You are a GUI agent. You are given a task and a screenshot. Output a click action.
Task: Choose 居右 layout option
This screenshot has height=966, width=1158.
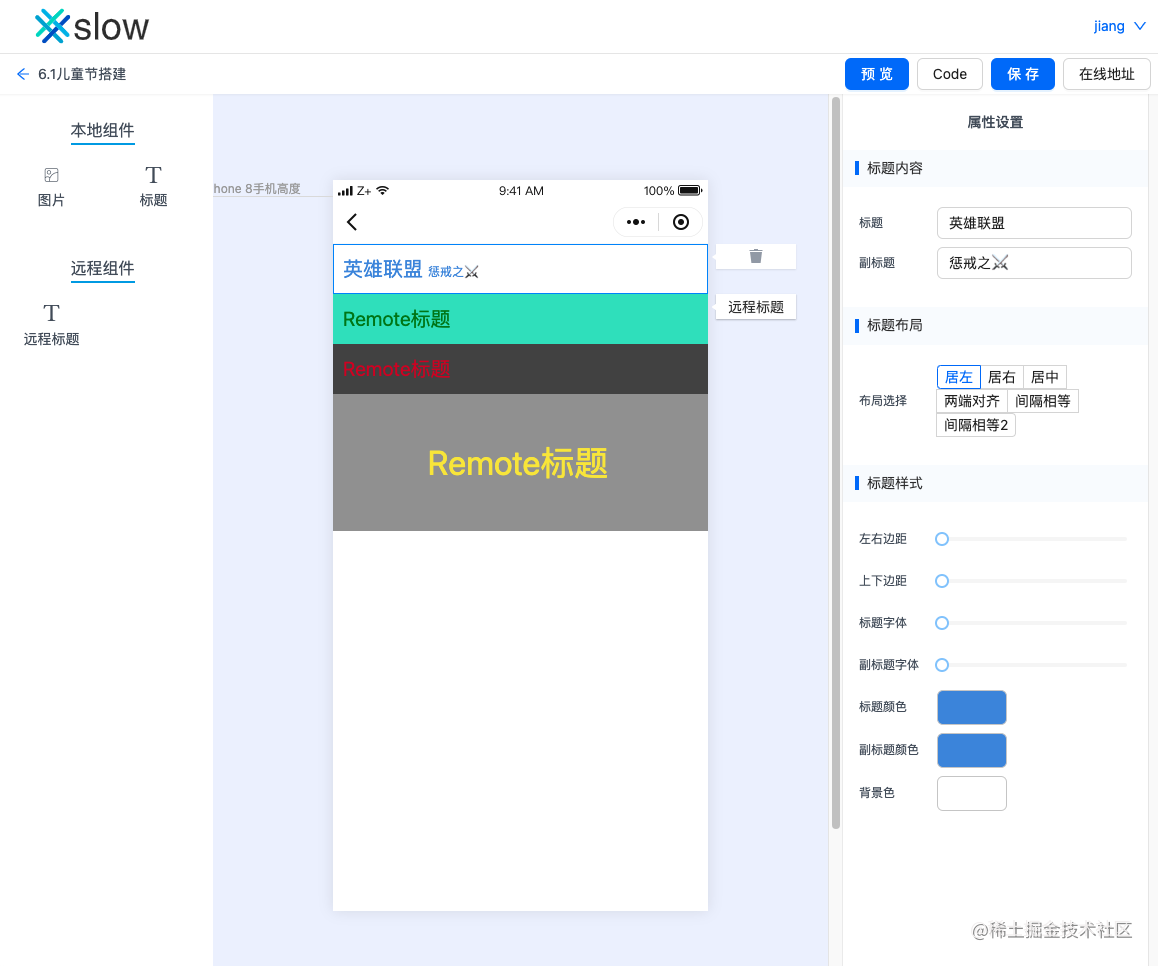1001,377
